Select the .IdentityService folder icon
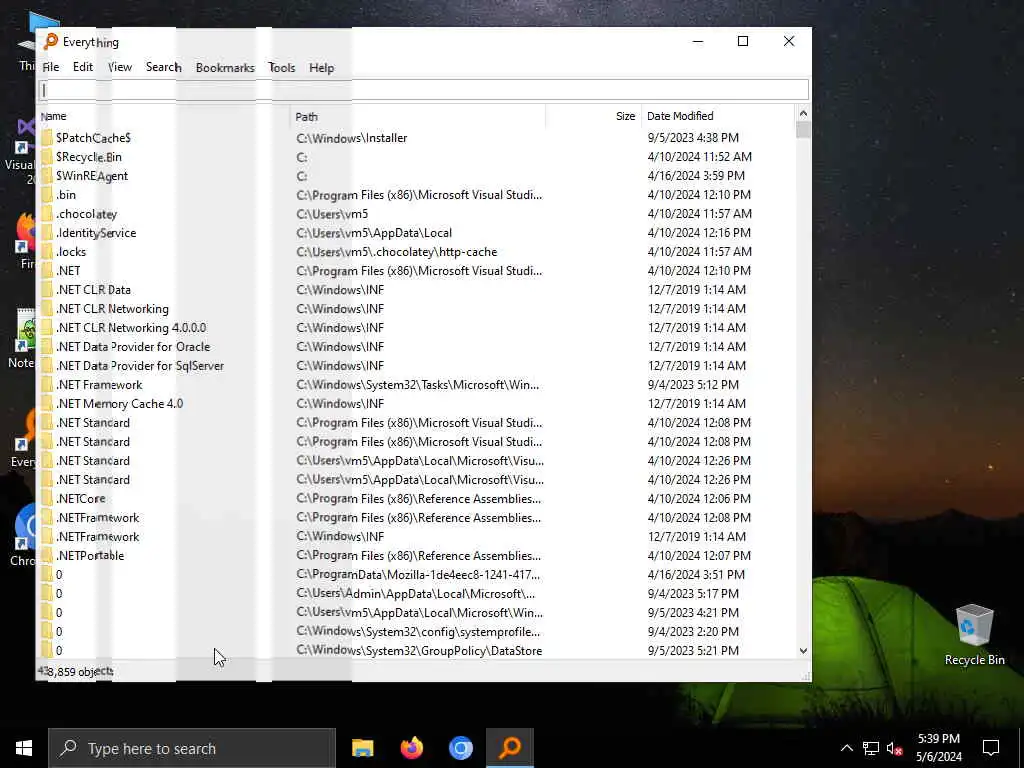The width and height of the screenshot is (1024, 768). (46, 232)
